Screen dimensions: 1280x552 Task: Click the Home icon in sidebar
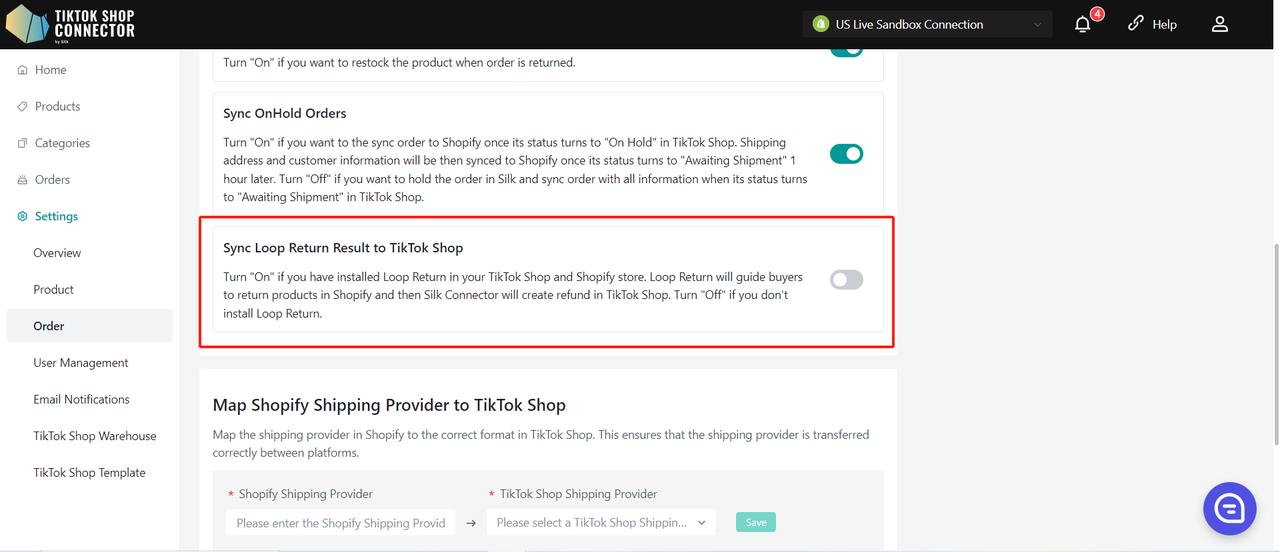(23, 70)
